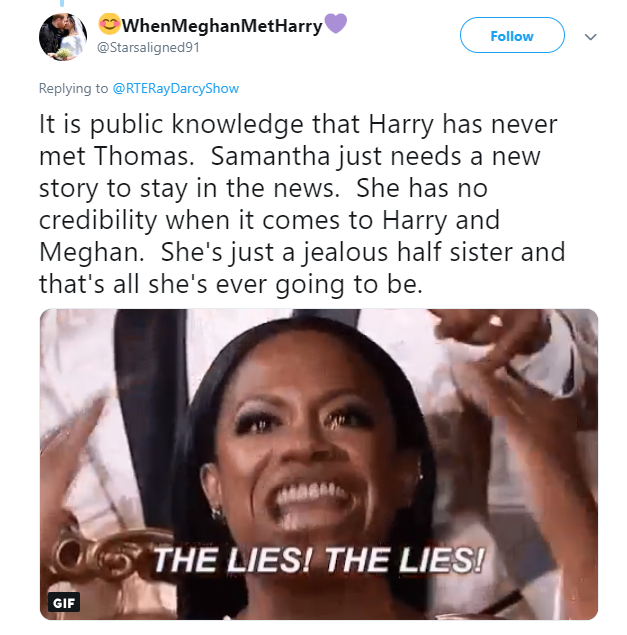The width and height of the screenshot is (627, 635).
Task: Open the @Starsaligned91 handle
Action: [148, 47]
